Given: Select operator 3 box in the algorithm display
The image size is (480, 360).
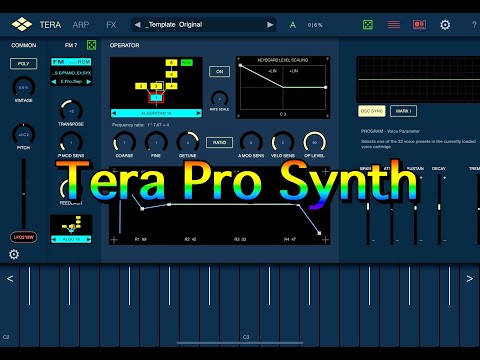Looking at the screenshot, I should 156,86.
